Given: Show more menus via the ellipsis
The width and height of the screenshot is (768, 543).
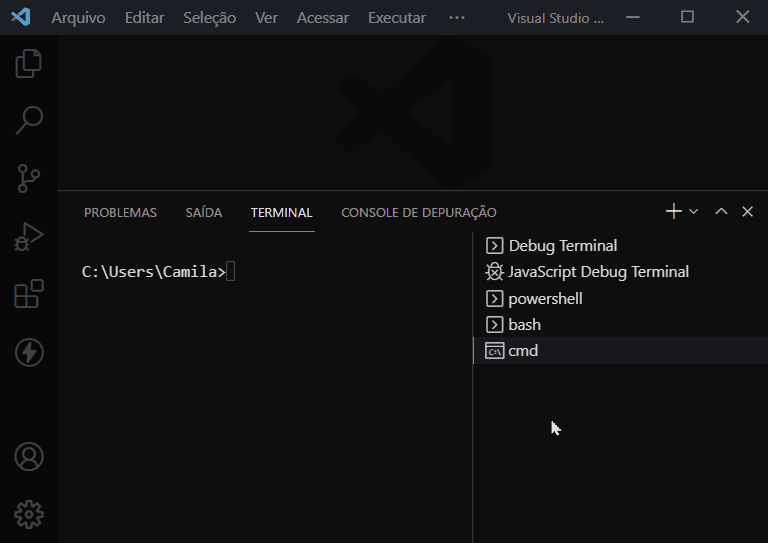Looking at the screenshot, I should tap(457, 18).
